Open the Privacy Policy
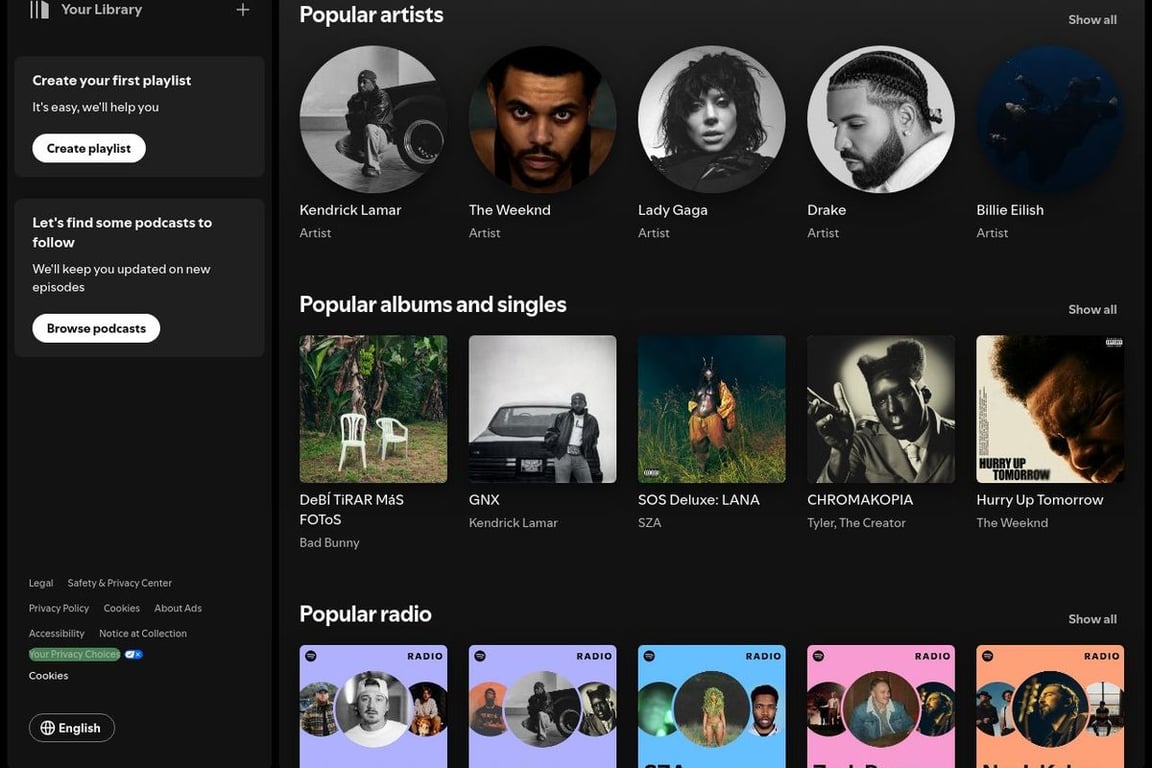Image resolution: width=1152 pixels, height=768 pixels. click(x=58, y=607)
